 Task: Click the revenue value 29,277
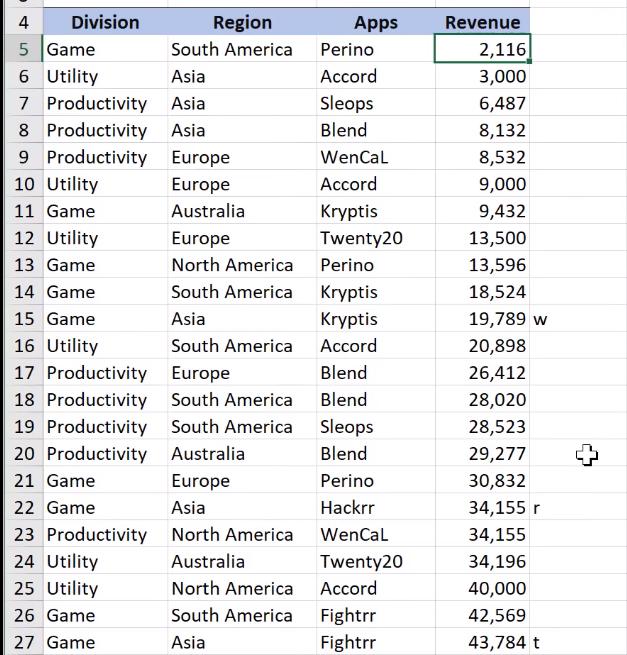click(x=482, y=454)
